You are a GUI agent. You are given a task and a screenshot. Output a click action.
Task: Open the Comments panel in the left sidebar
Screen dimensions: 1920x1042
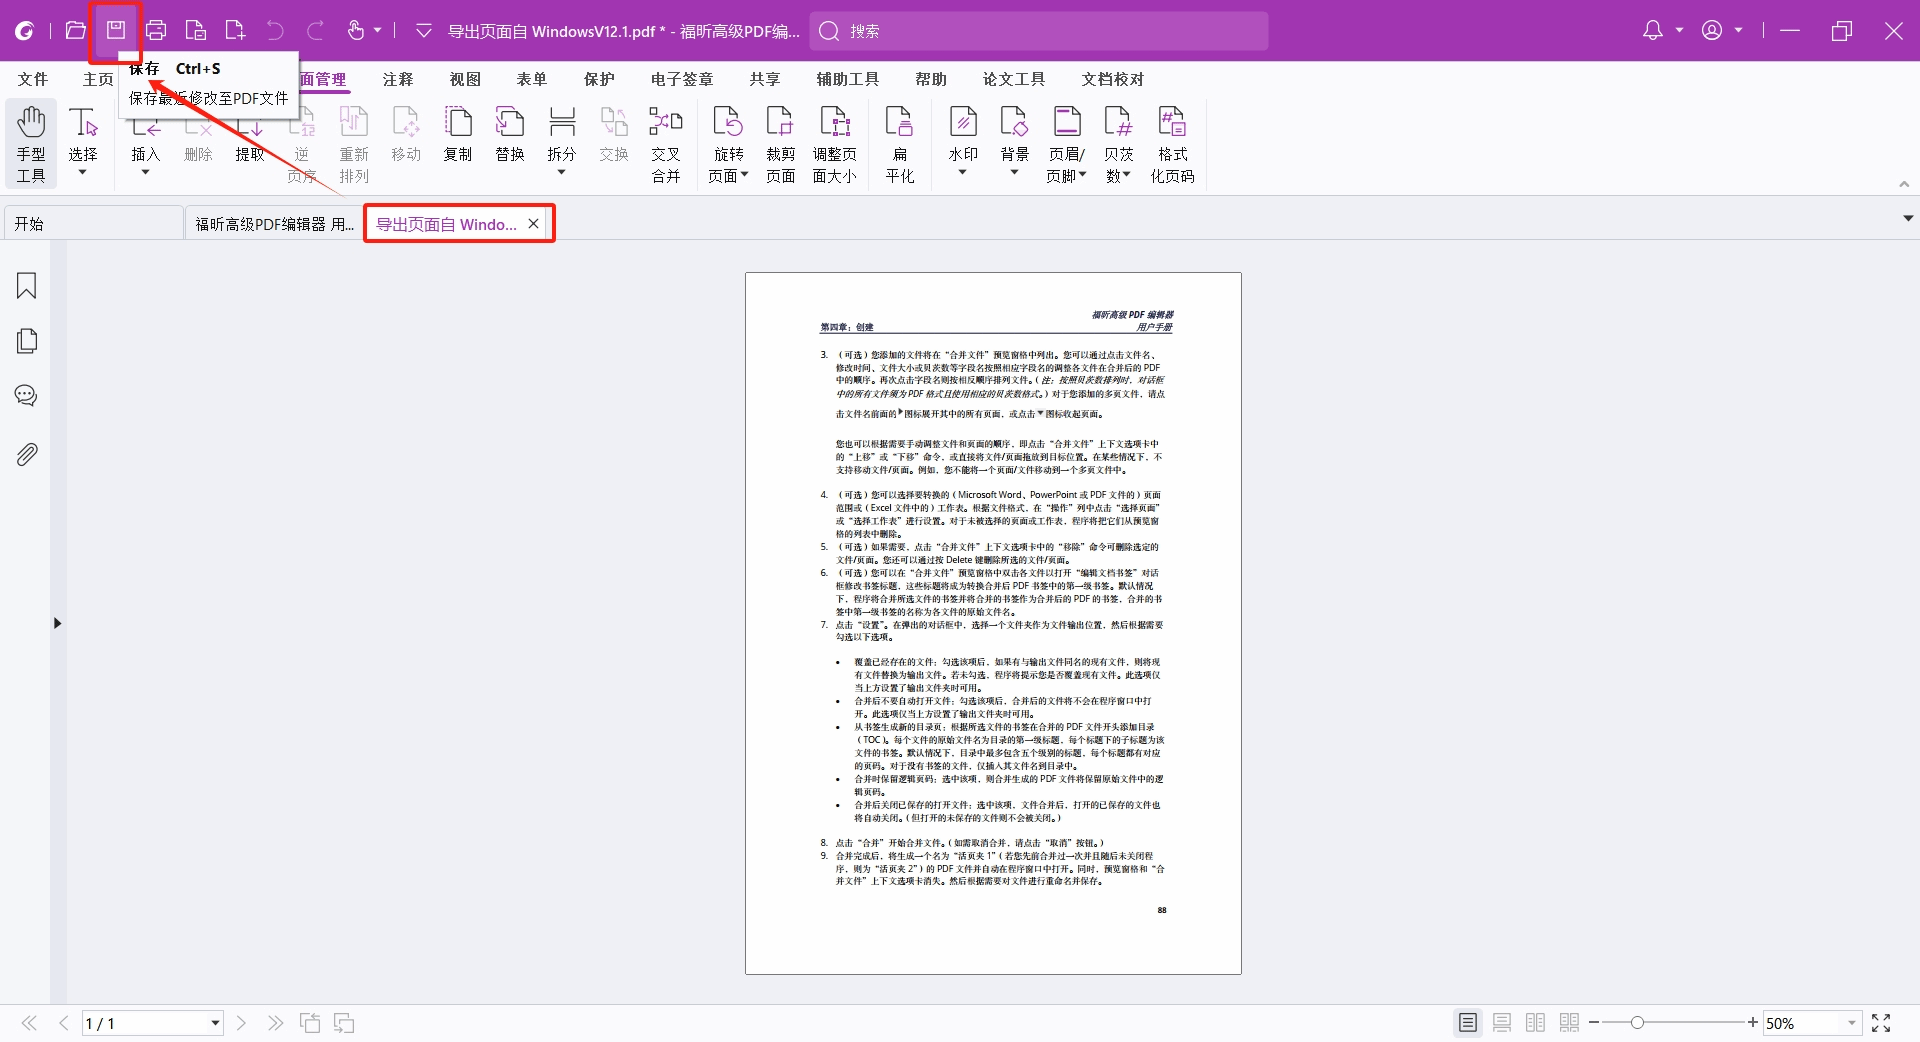point(27,396)
